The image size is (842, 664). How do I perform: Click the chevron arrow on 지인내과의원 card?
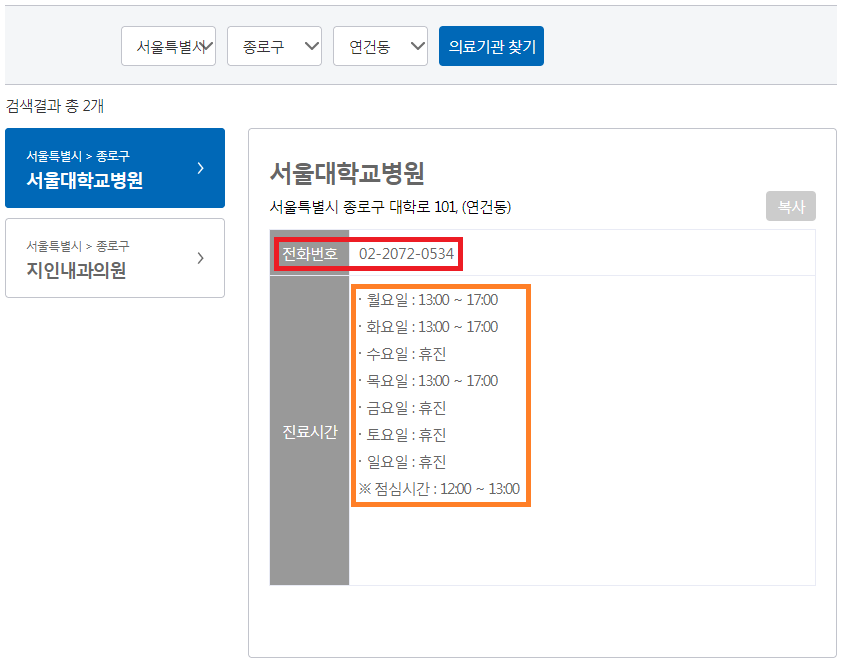(200, 258)
